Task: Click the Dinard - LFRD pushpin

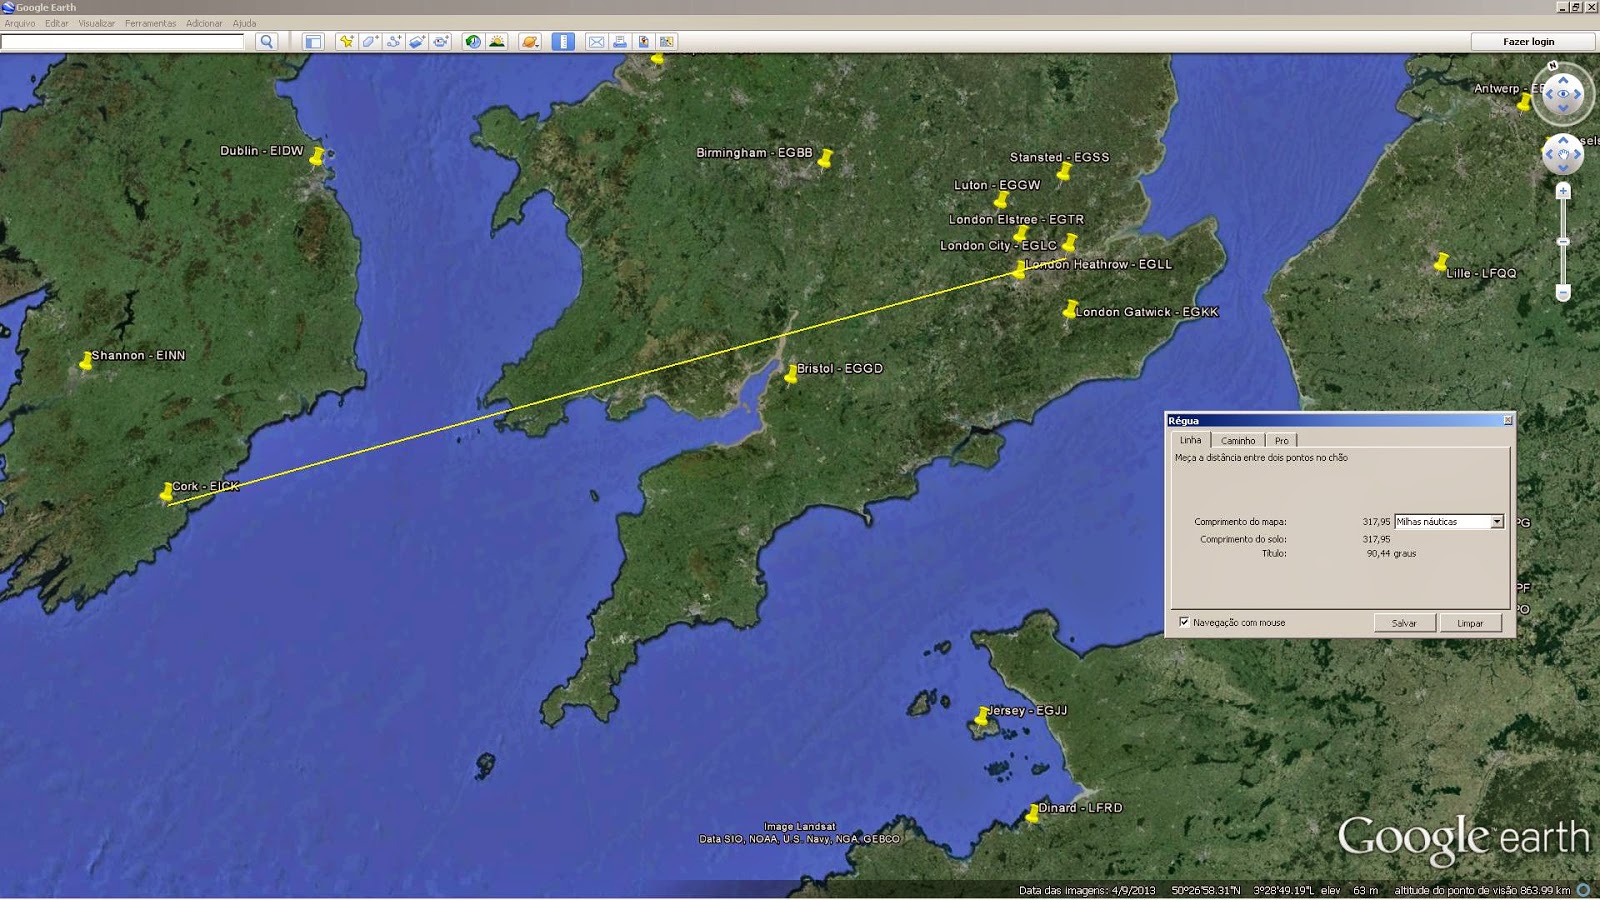Action: [1033, 813]
